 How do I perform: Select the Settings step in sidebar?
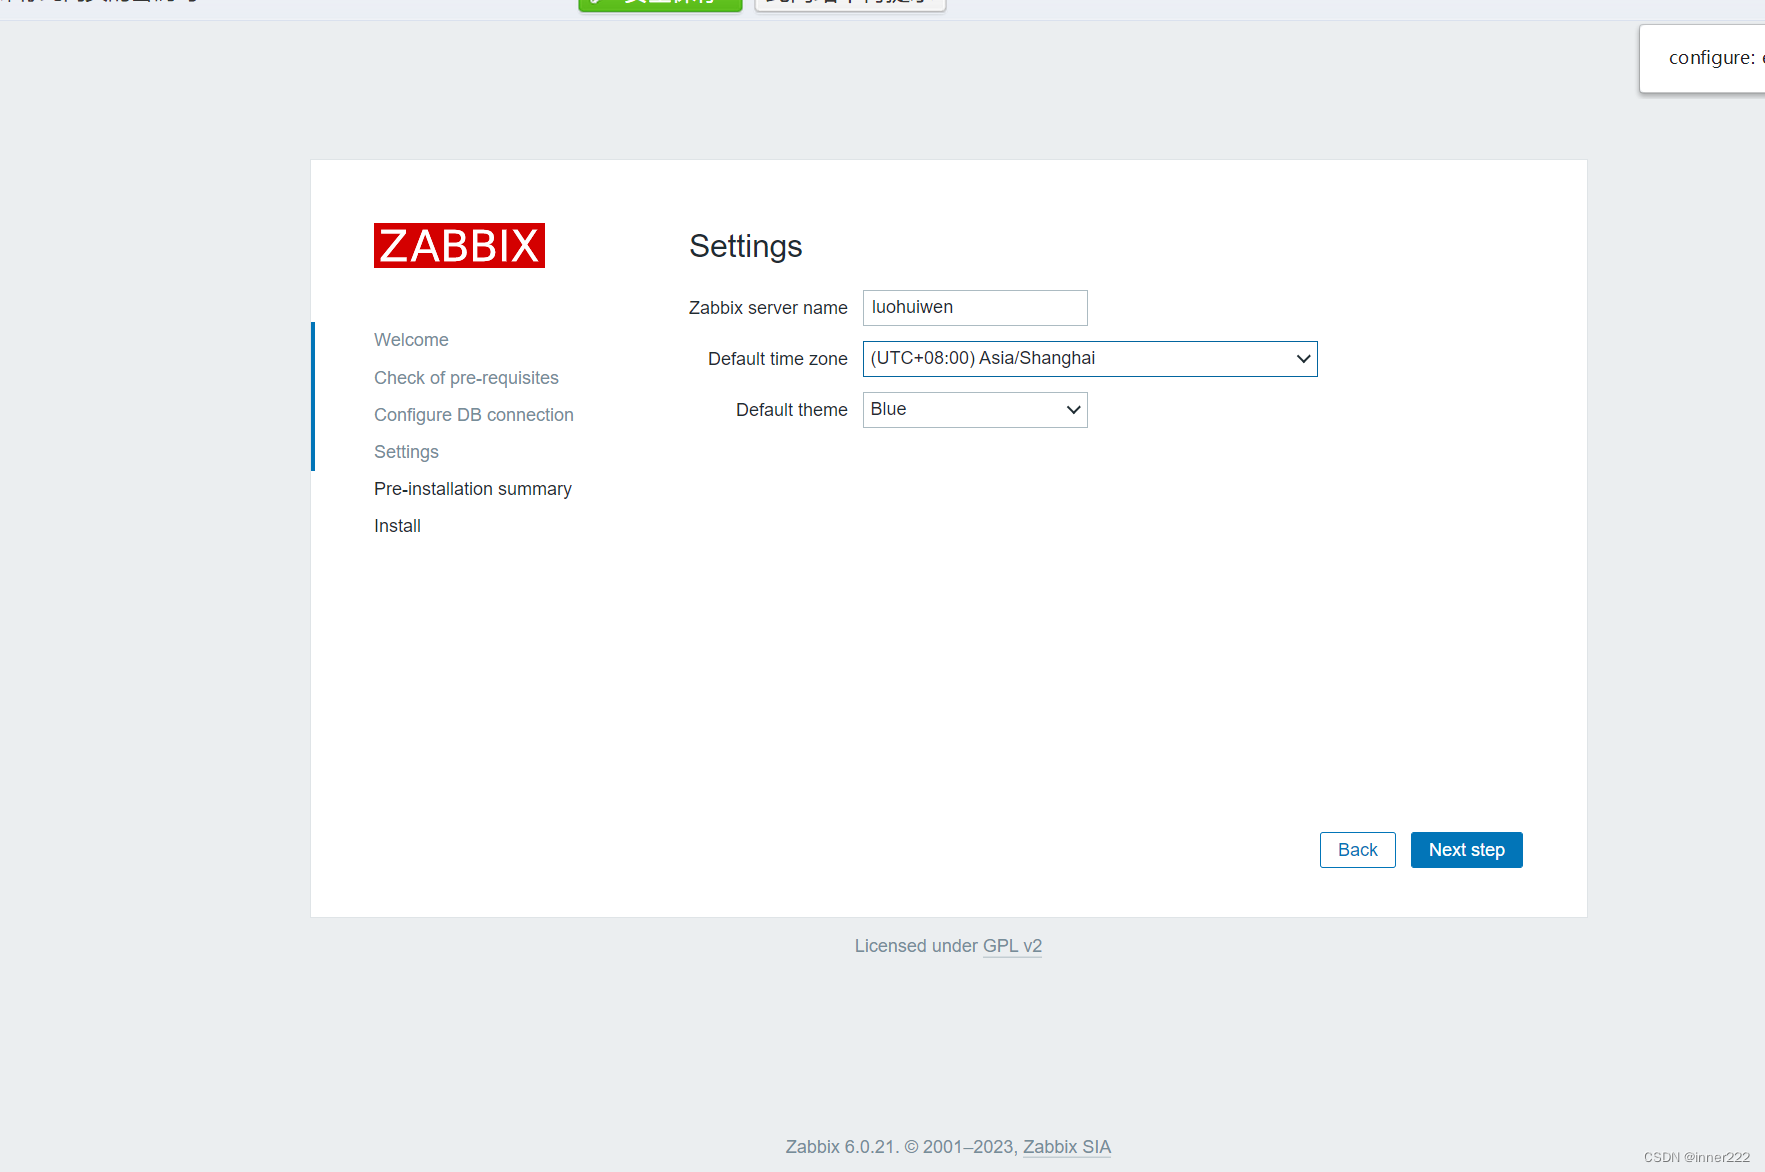tap(406, 452)
